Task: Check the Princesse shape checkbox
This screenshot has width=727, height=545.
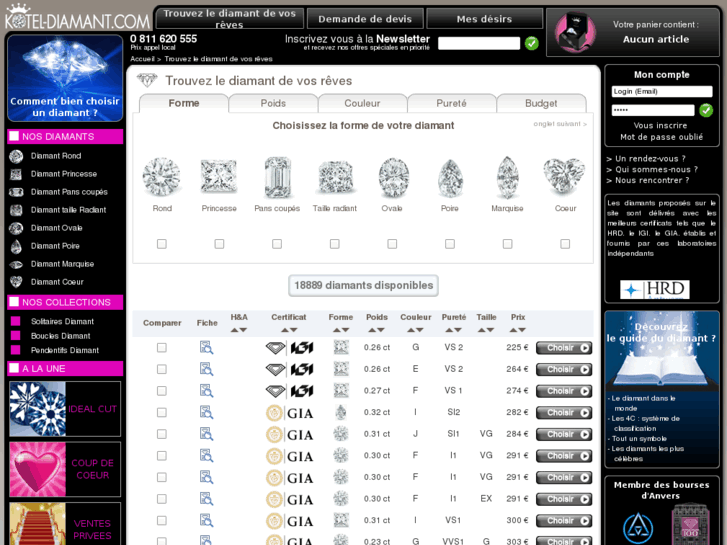Action: tap(219, 244)
